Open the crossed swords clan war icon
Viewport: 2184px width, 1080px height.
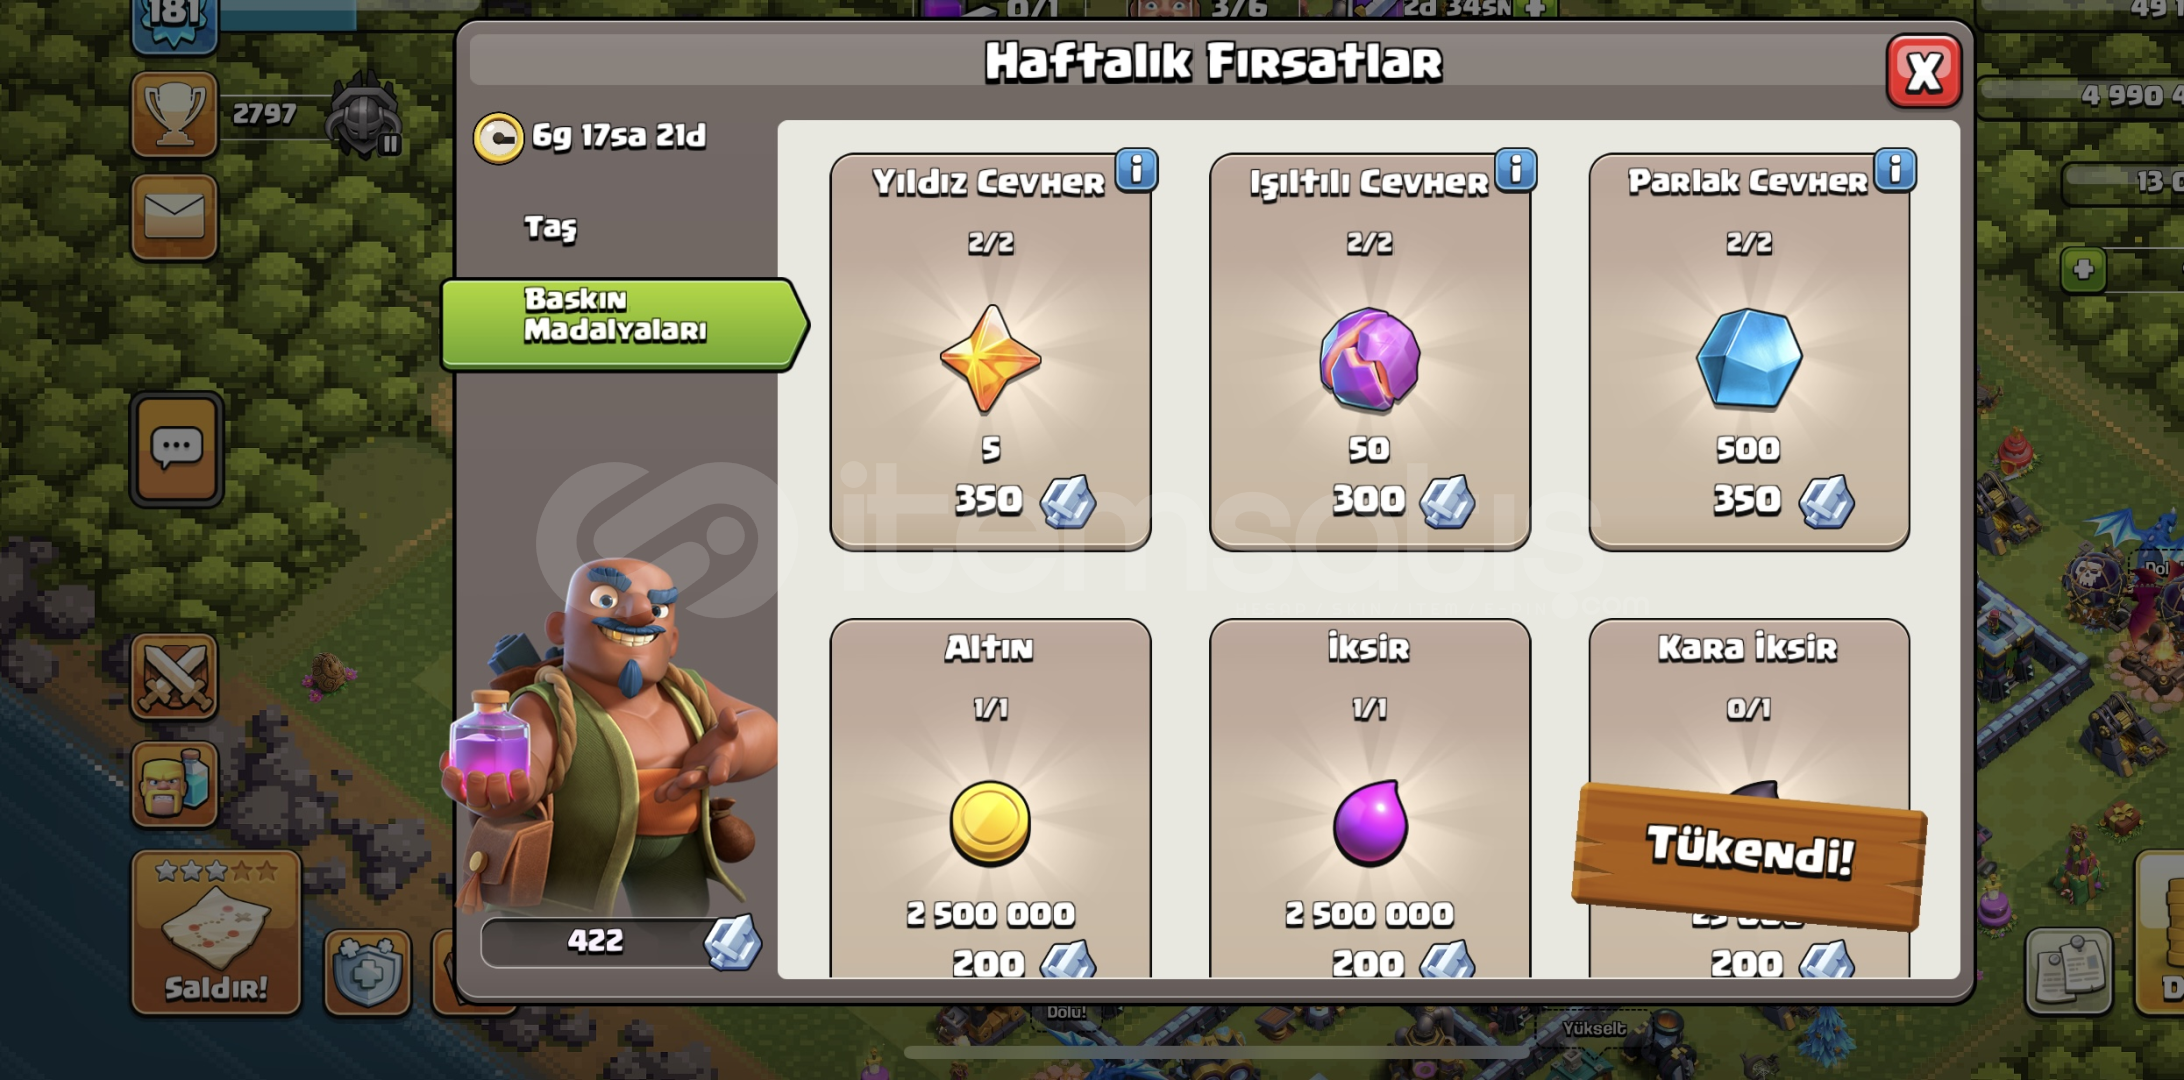[x=174, y=677]
